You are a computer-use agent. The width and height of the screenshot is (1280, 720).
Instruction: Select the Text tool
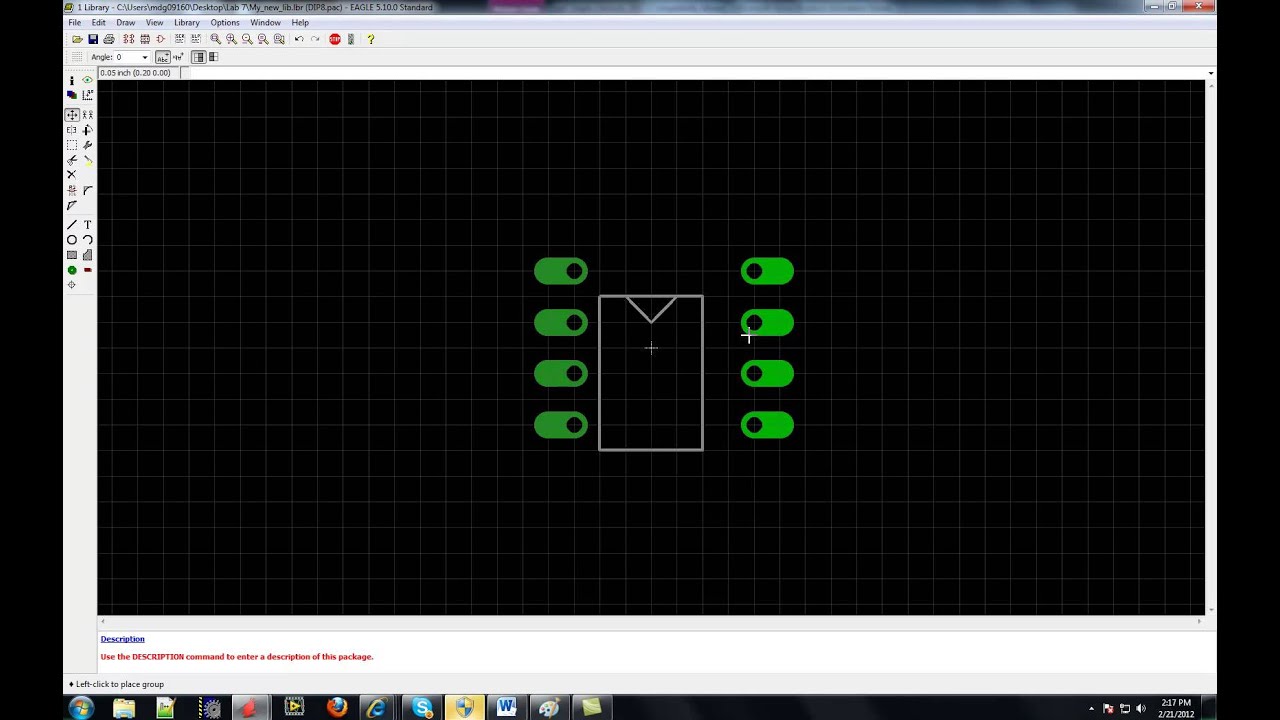pos(87,225)
